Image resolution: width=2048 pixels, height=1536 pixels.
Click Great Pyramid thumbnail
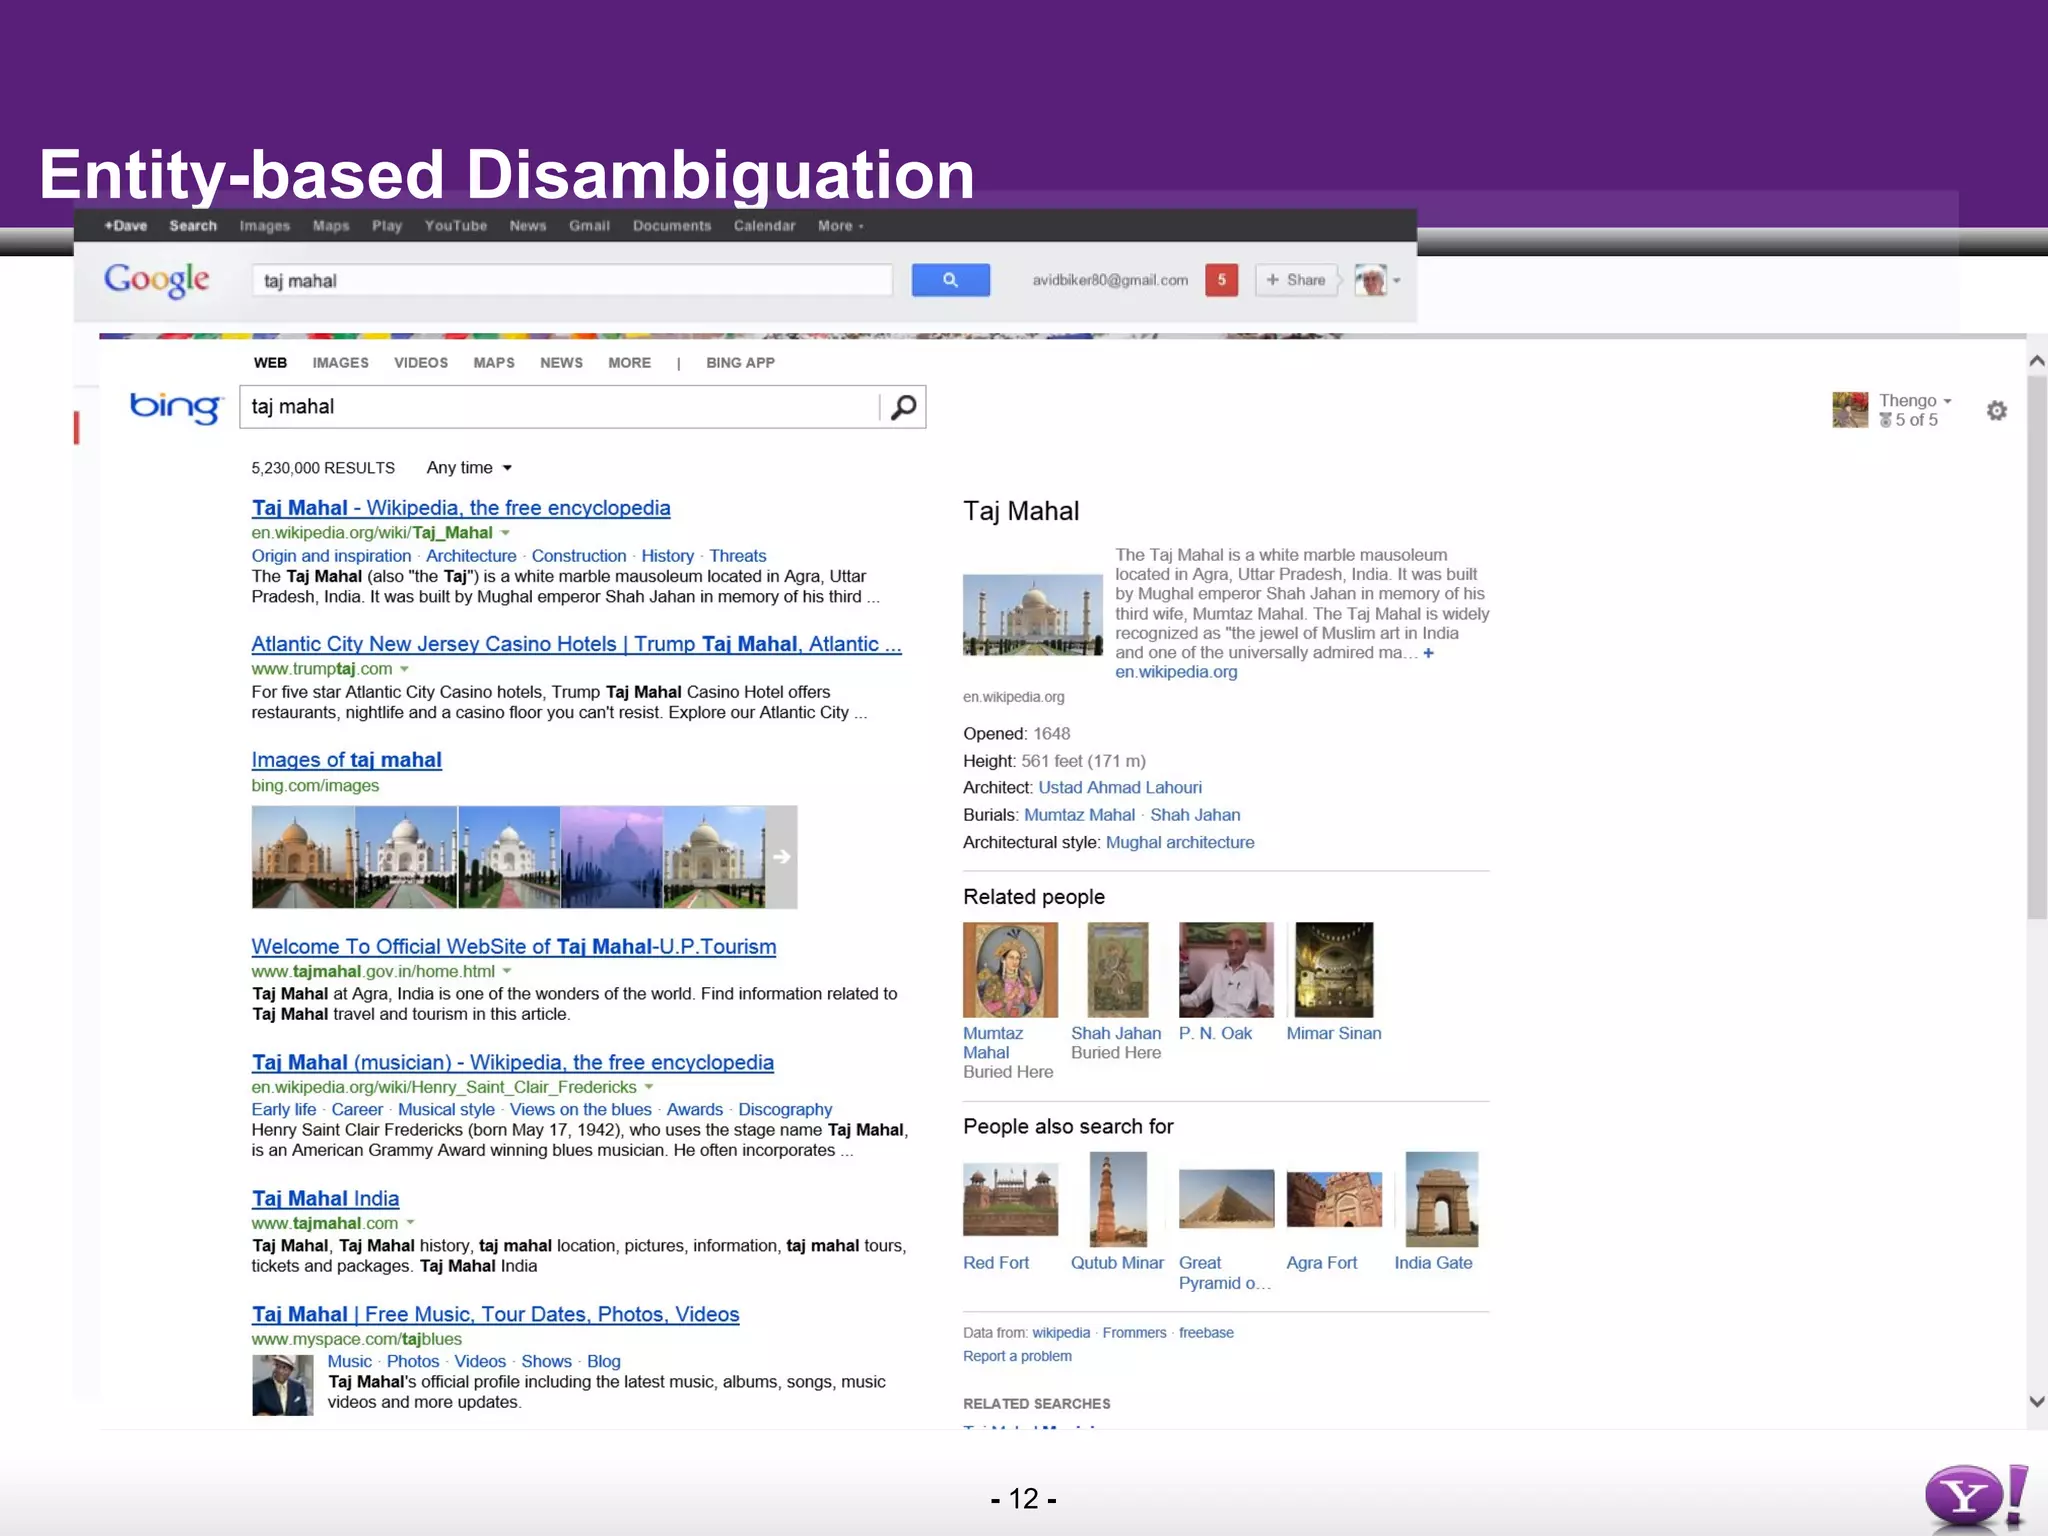point(1226,1199)
